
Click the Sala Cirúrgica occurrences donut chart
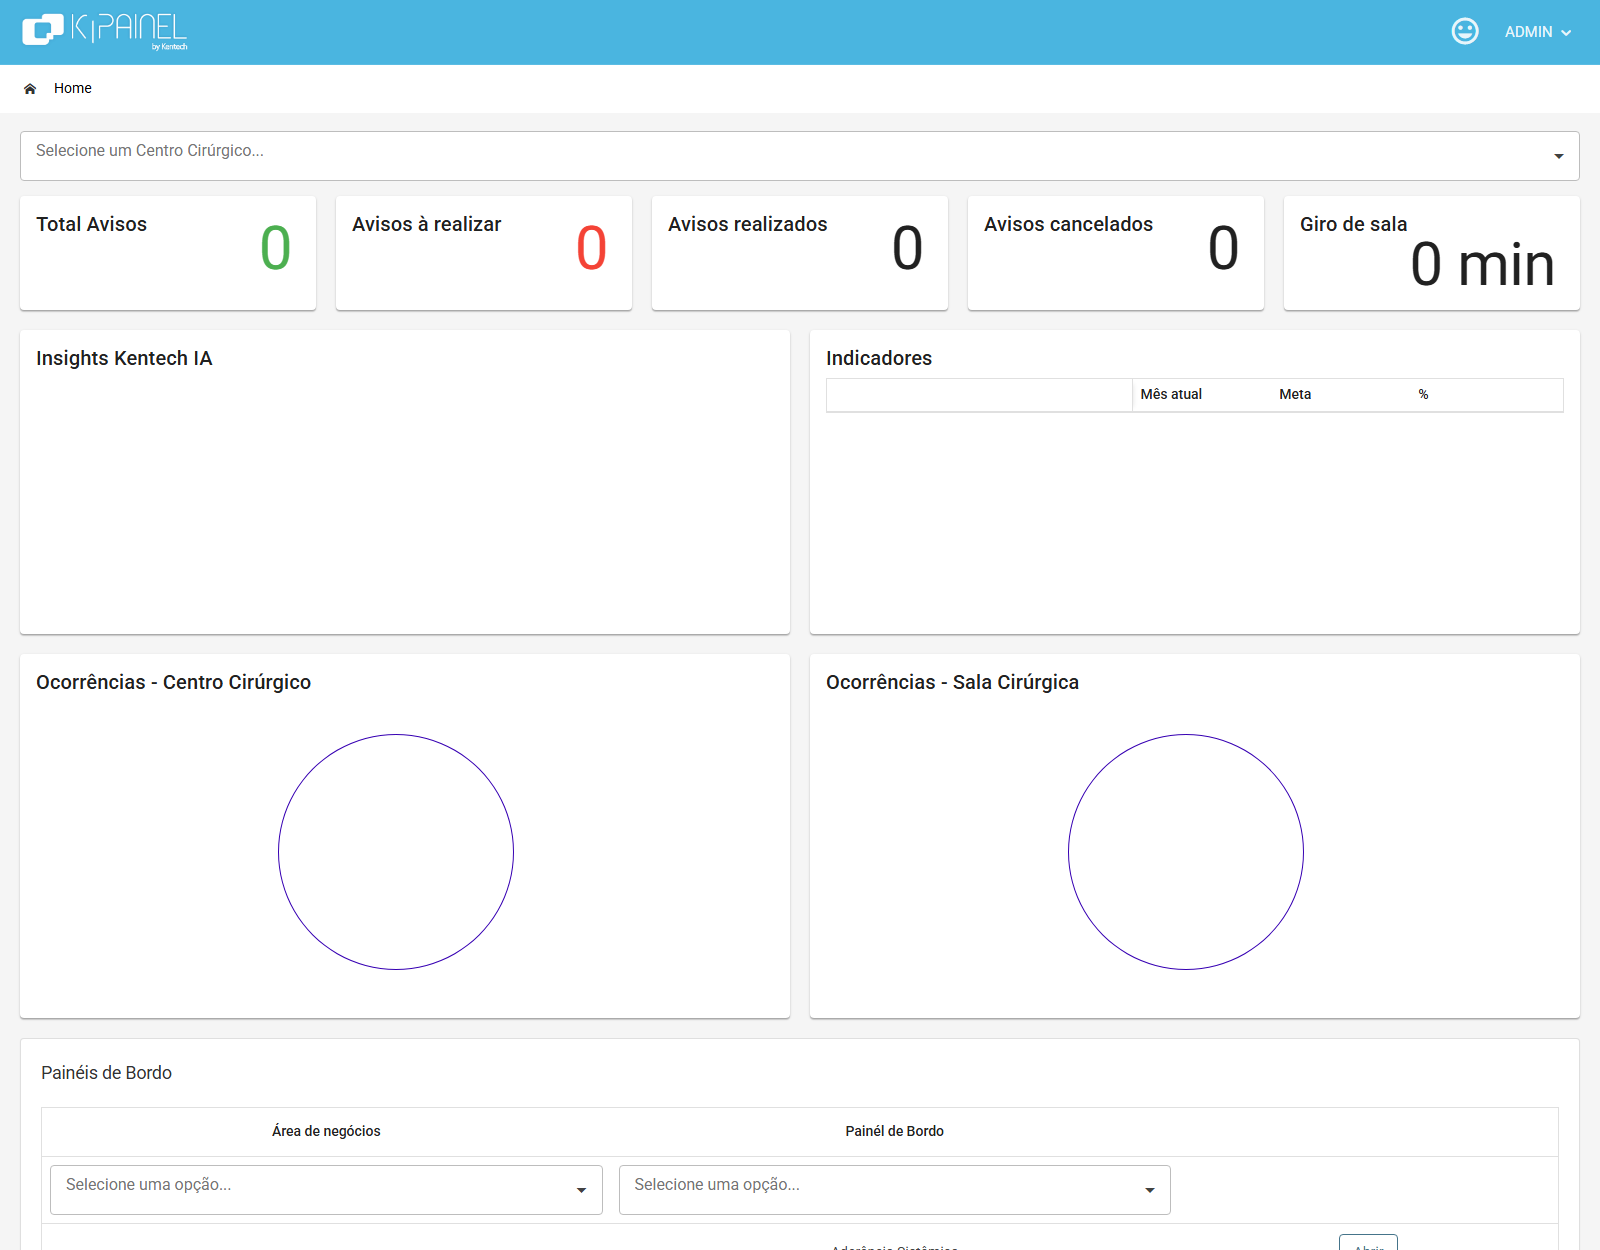coord(1186,852)
